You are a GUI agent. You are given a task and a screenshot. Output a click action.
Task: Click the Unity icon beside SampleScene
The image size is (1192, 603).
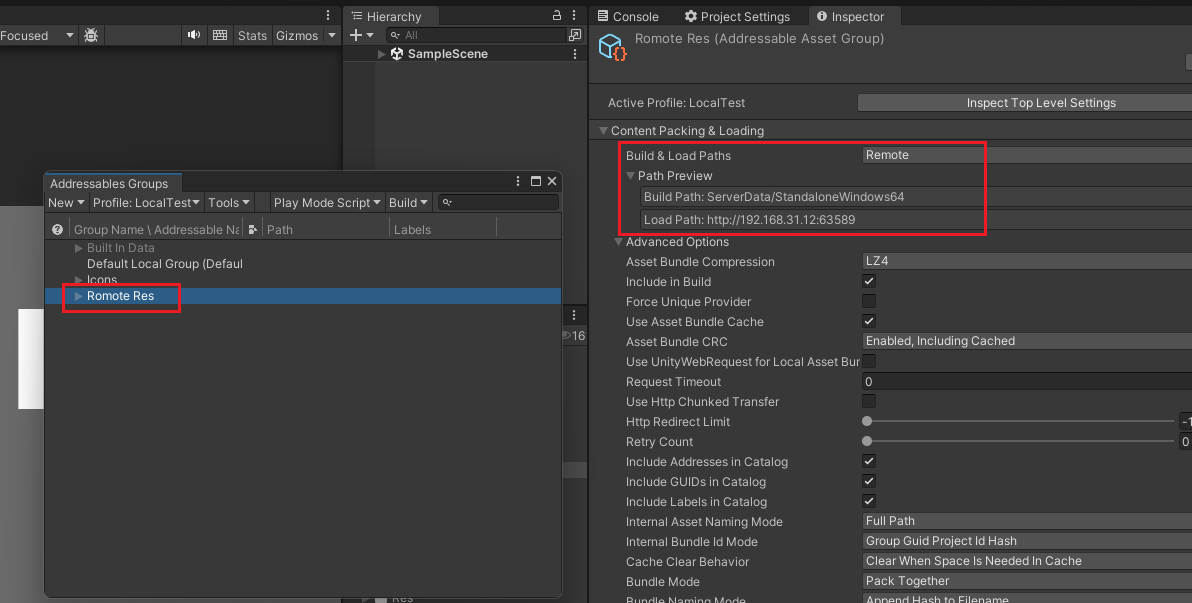(397, 54)
